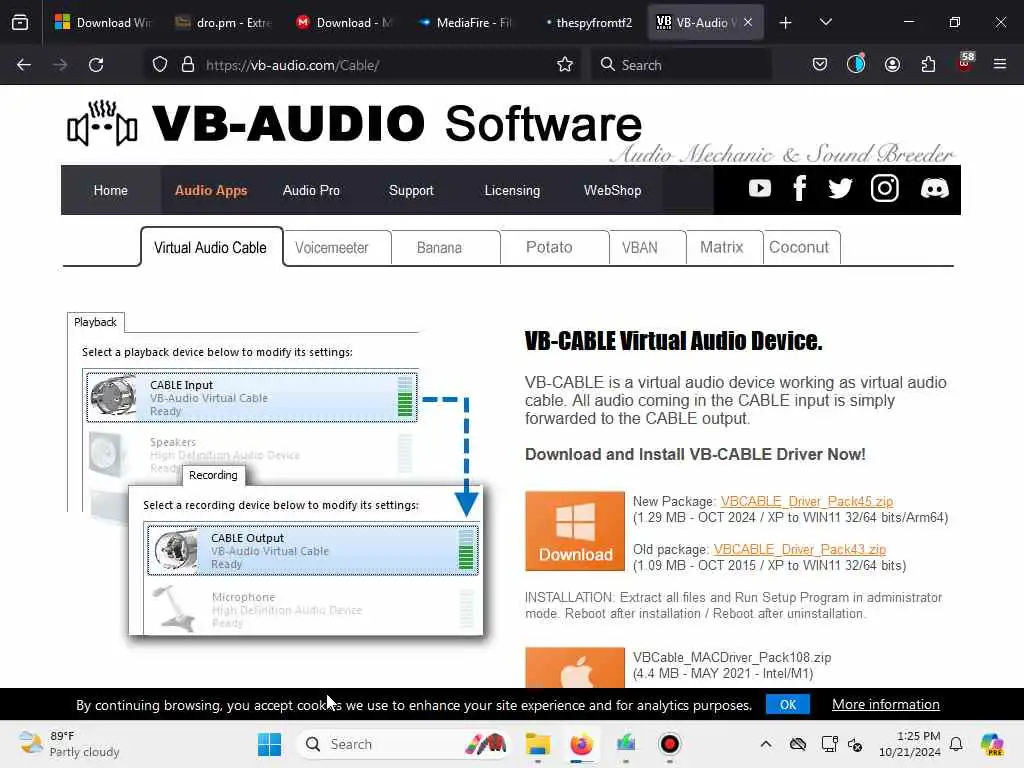The width and height of the screenshot is (1024, 768).
Task: Click the VB-AUDIO Software title banner
Action: (397, 123)
